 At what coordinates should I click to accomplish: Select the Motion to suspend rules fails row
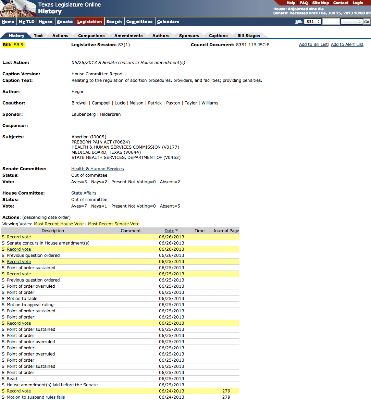tap(120, 397)
